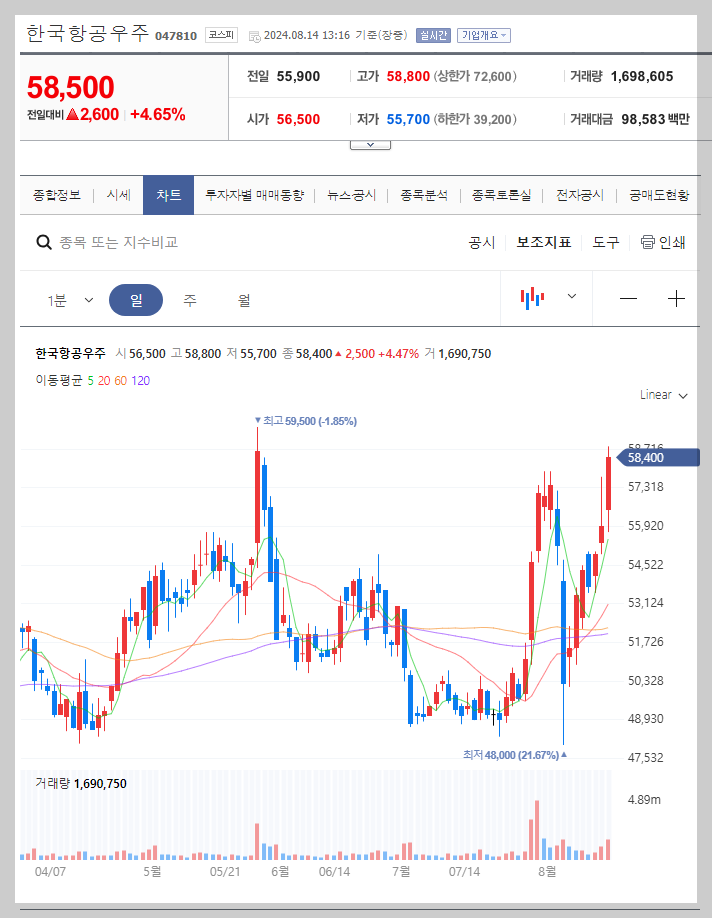Toggle the 60-day moving average
This screenshot has height=918, width=712.
[121, 381]
